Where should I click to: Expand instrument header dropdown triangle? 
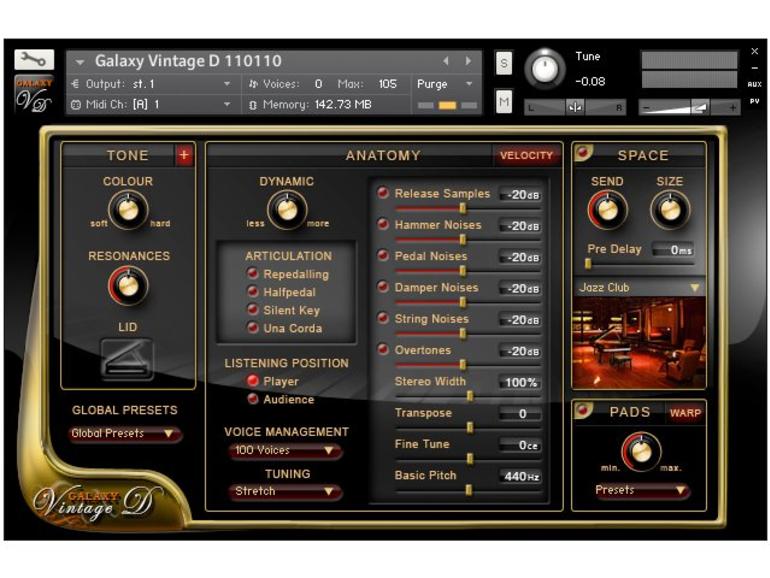[80, 62]
